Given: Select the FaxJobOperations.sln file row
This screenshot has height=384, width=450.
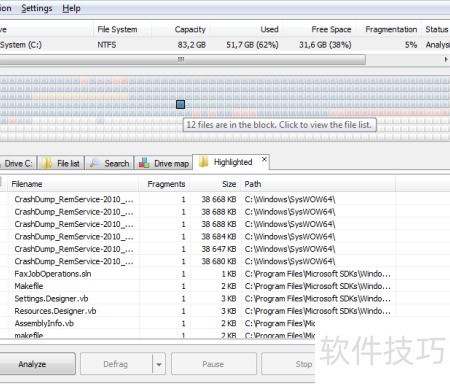Looking at the screenshot, I should [200, 274].
